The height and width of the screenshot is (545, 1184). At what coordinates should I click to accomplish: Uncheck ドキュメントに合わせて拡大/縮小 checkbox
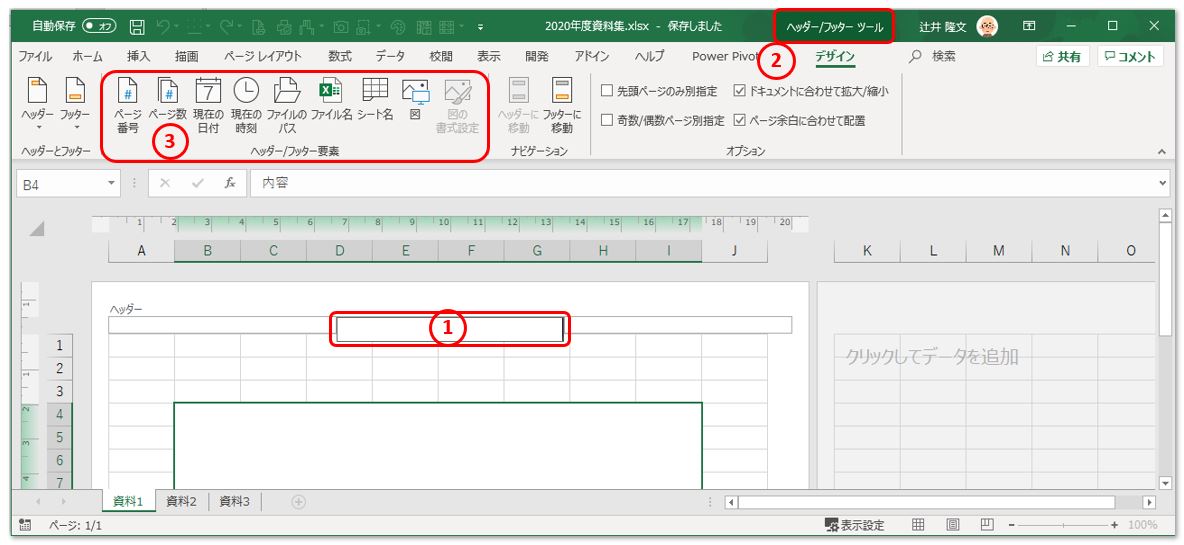tap(739, 91)
